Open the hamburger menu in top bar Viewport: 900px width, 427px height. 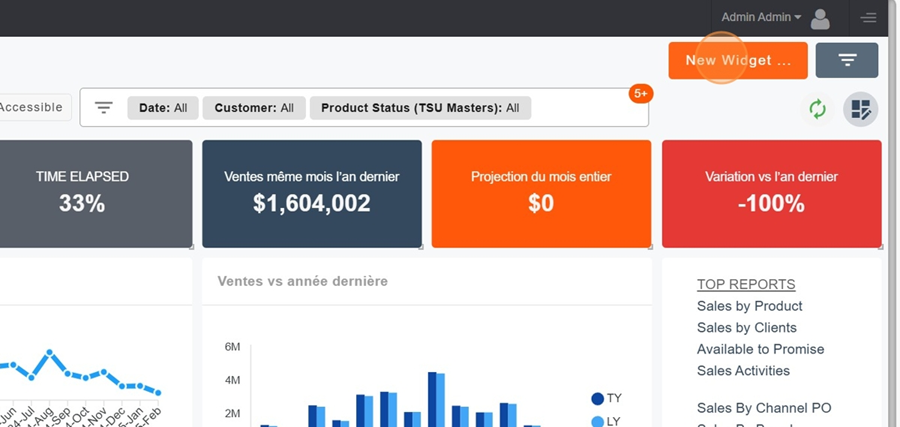pos(868,18)
